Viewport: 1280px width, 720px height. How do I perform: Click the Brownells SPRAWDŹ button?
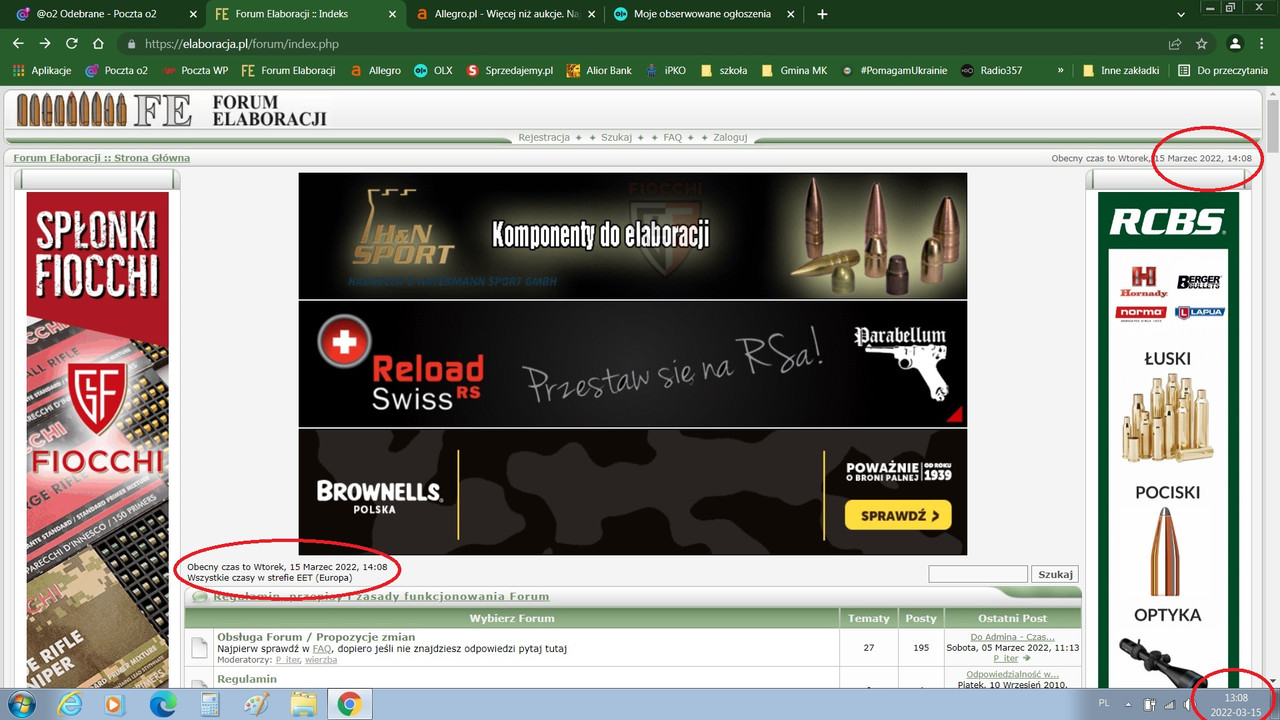898,516
